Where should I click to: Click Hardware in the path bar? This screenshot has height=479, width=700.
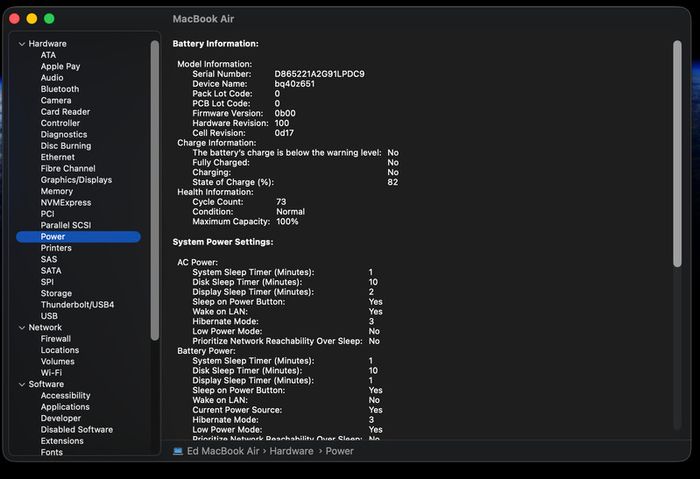(x=292, y=451)
